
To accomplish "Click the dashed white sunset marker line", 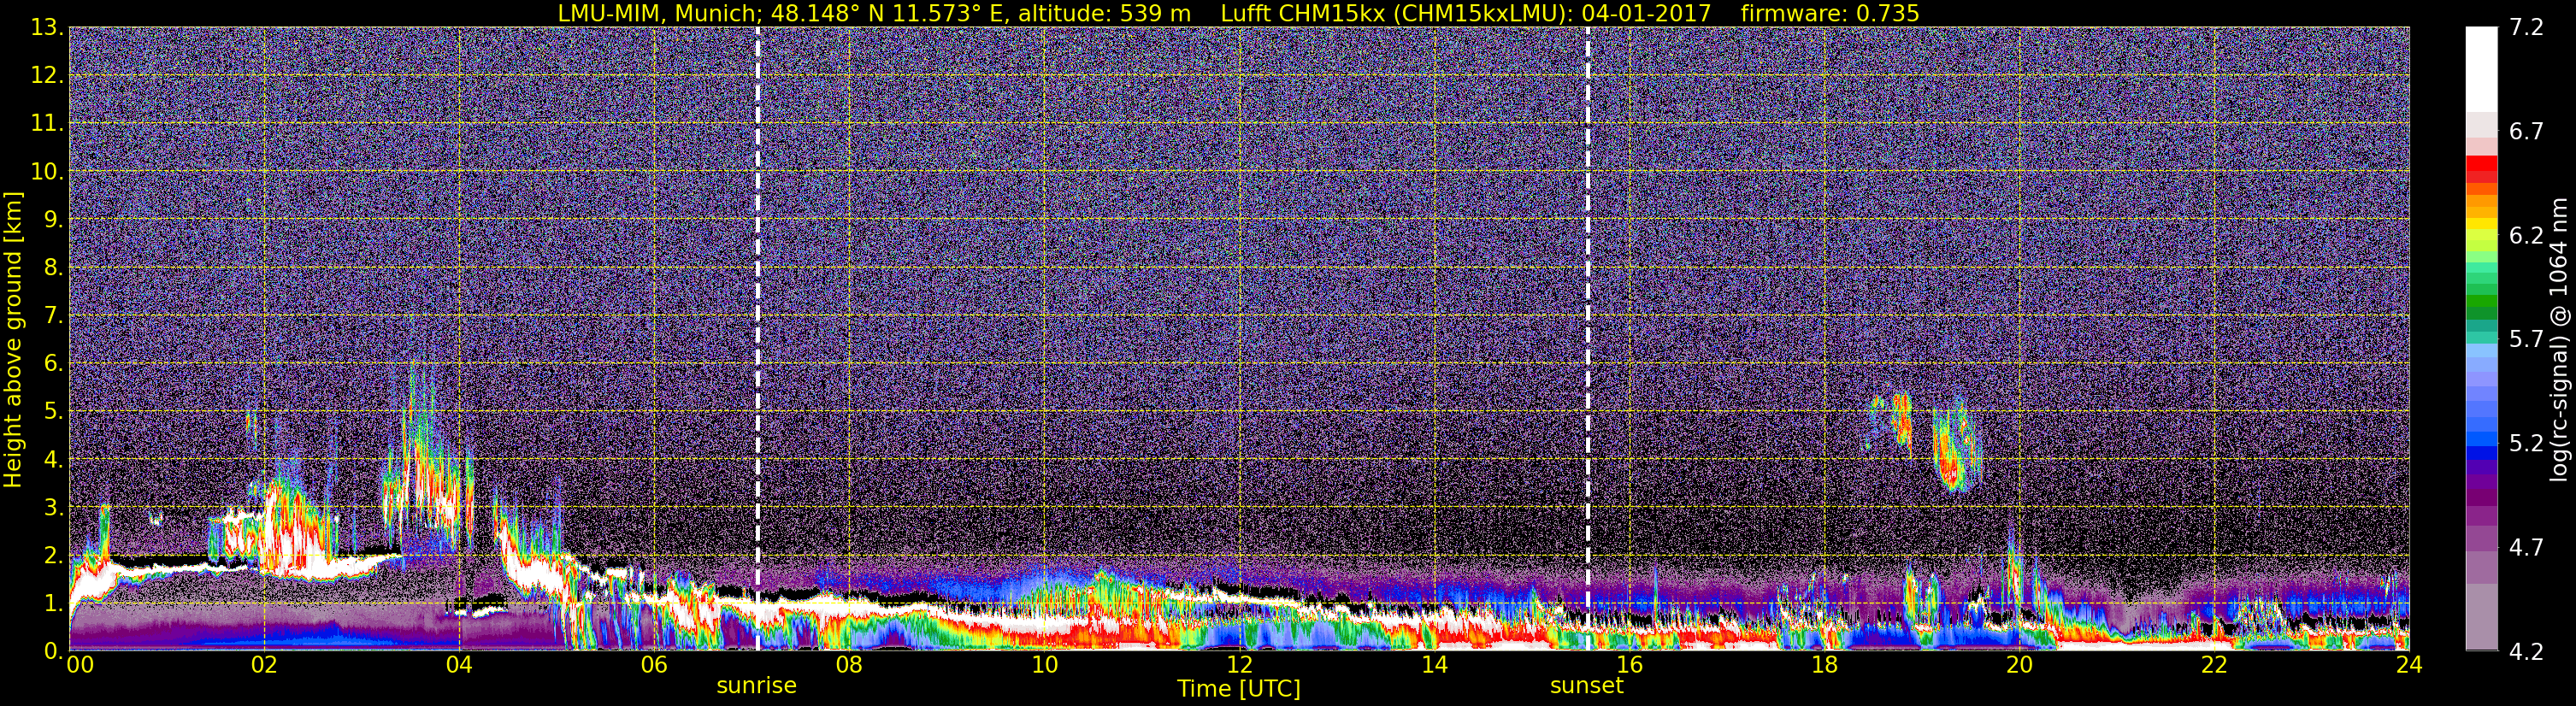I will coord(1587,339).
